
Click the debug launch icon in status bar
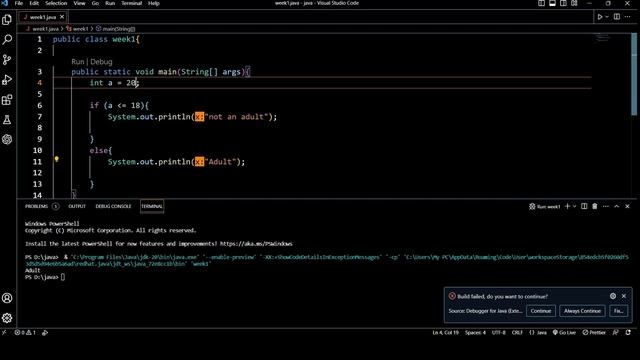[x=45, y=333]
